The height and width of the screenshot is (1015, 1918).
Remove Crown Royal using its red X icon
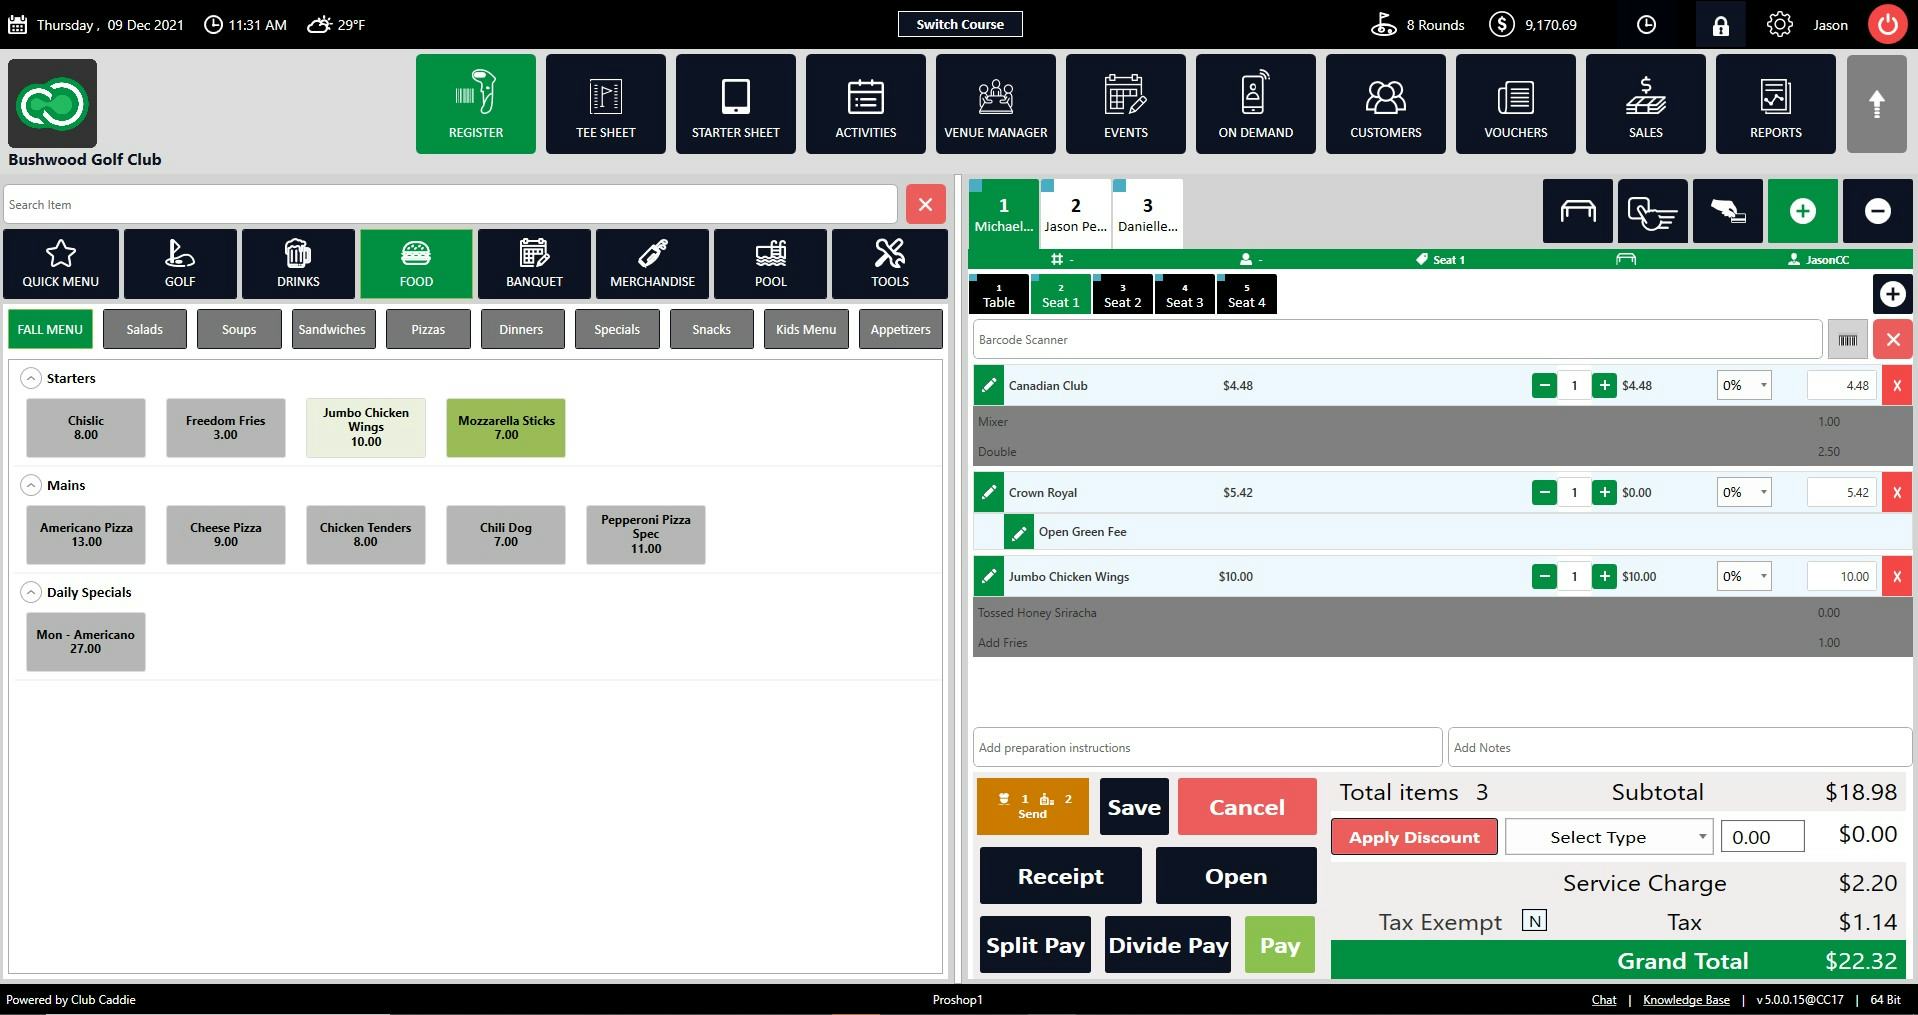tap(1895, 492)
